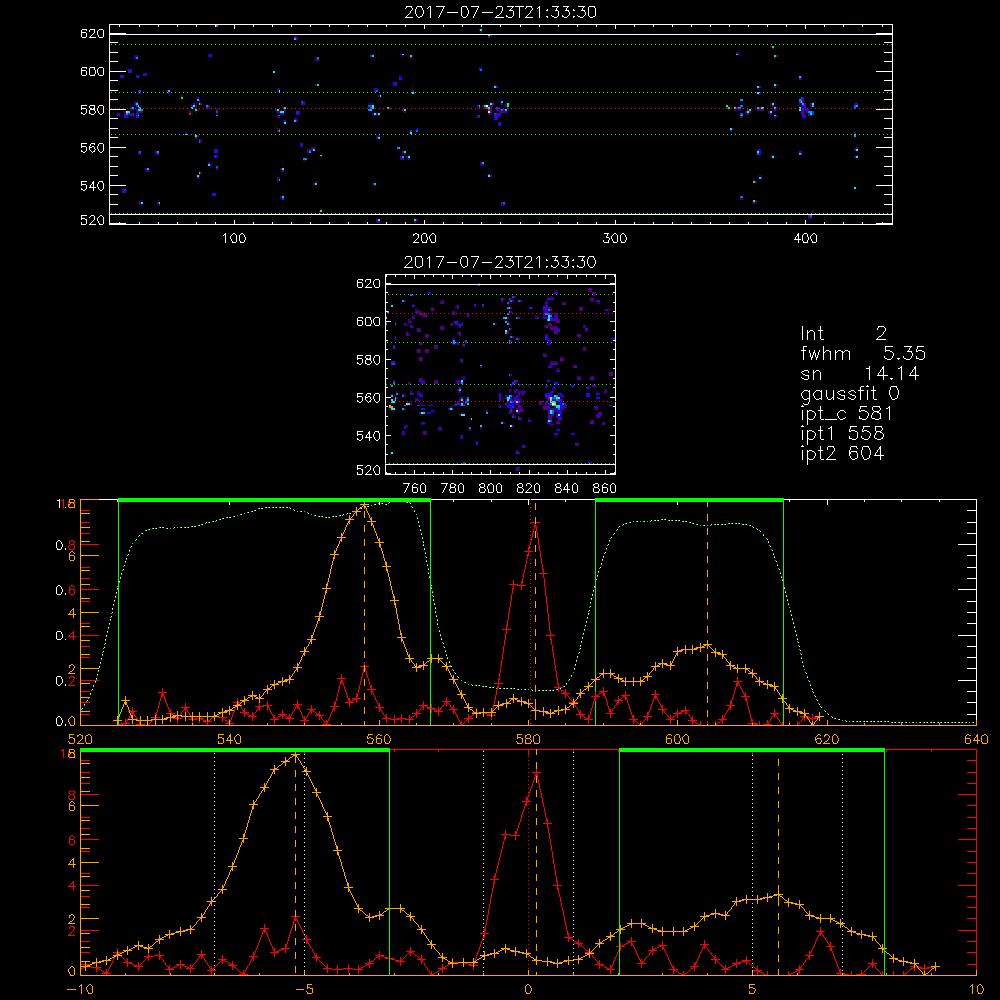Click x-axis label 200 in top image plot
Image resolution: width=1000 pixels, height=1000 pixels.
(424, 239)
